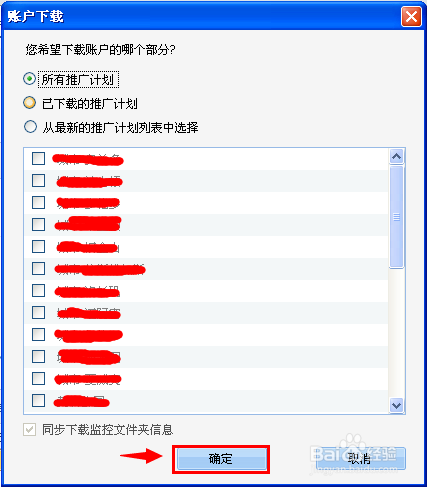Screen dimensions: 427x487
Task: Check the fifth campaign row checkbox
Action: pyautogui.click(x=38, y=246)
